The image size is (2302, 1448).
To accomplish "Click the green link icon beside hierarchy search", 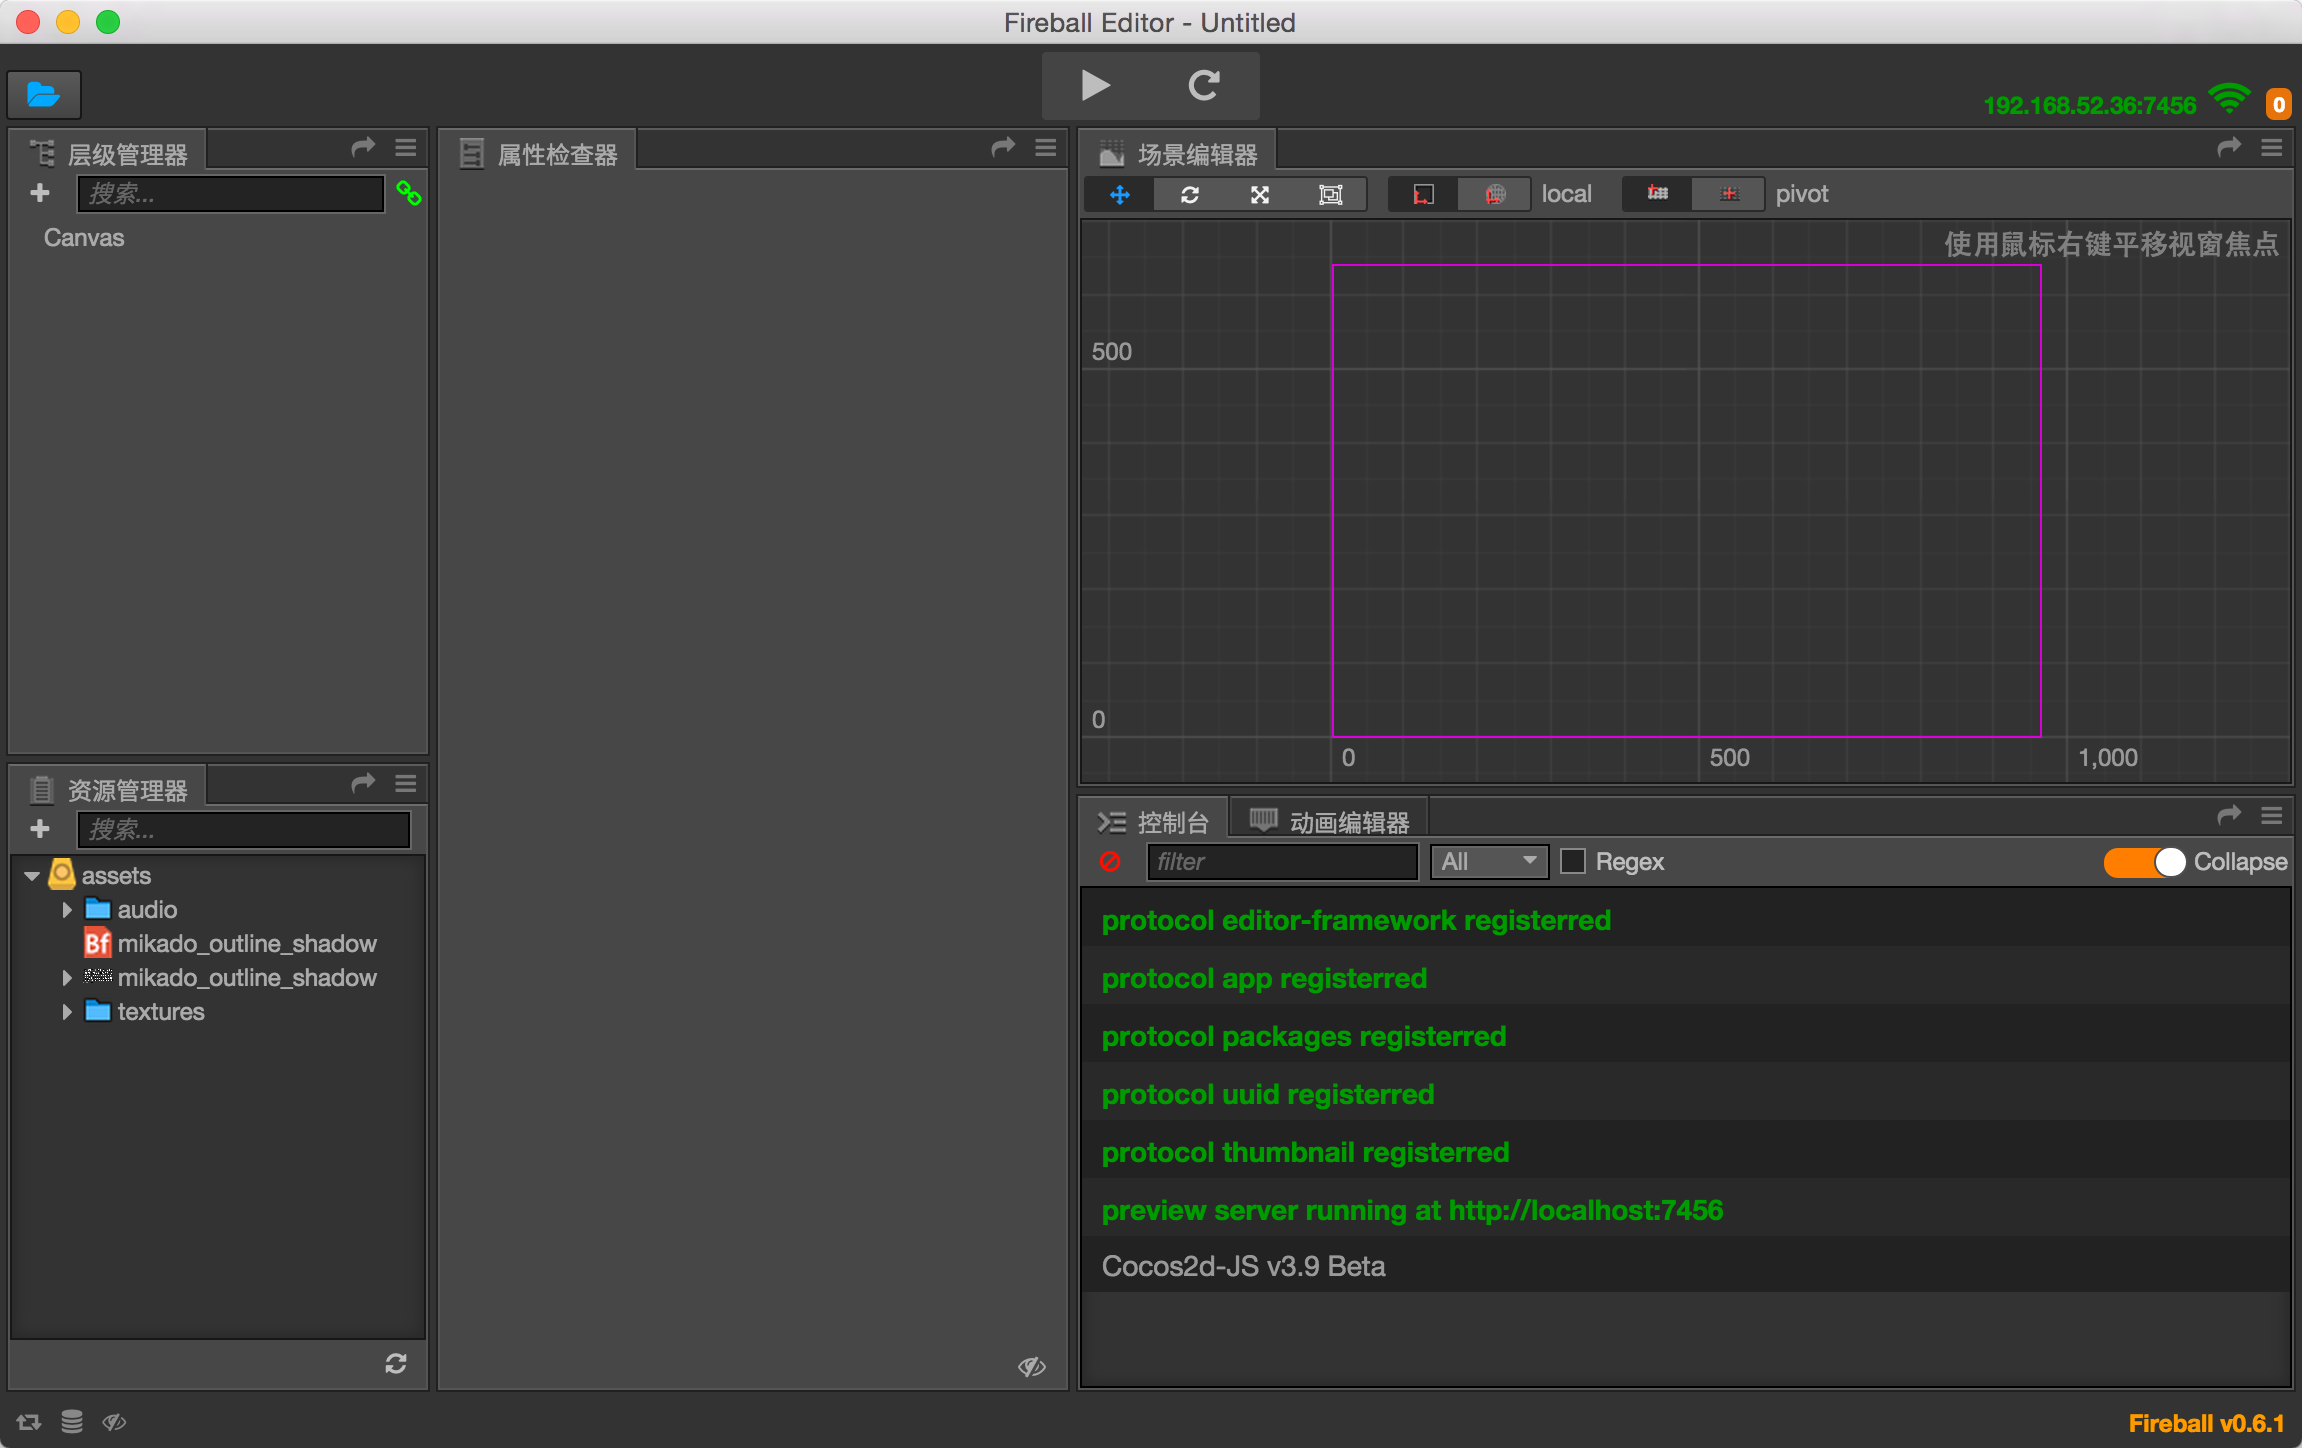I will tap(408, 193).
